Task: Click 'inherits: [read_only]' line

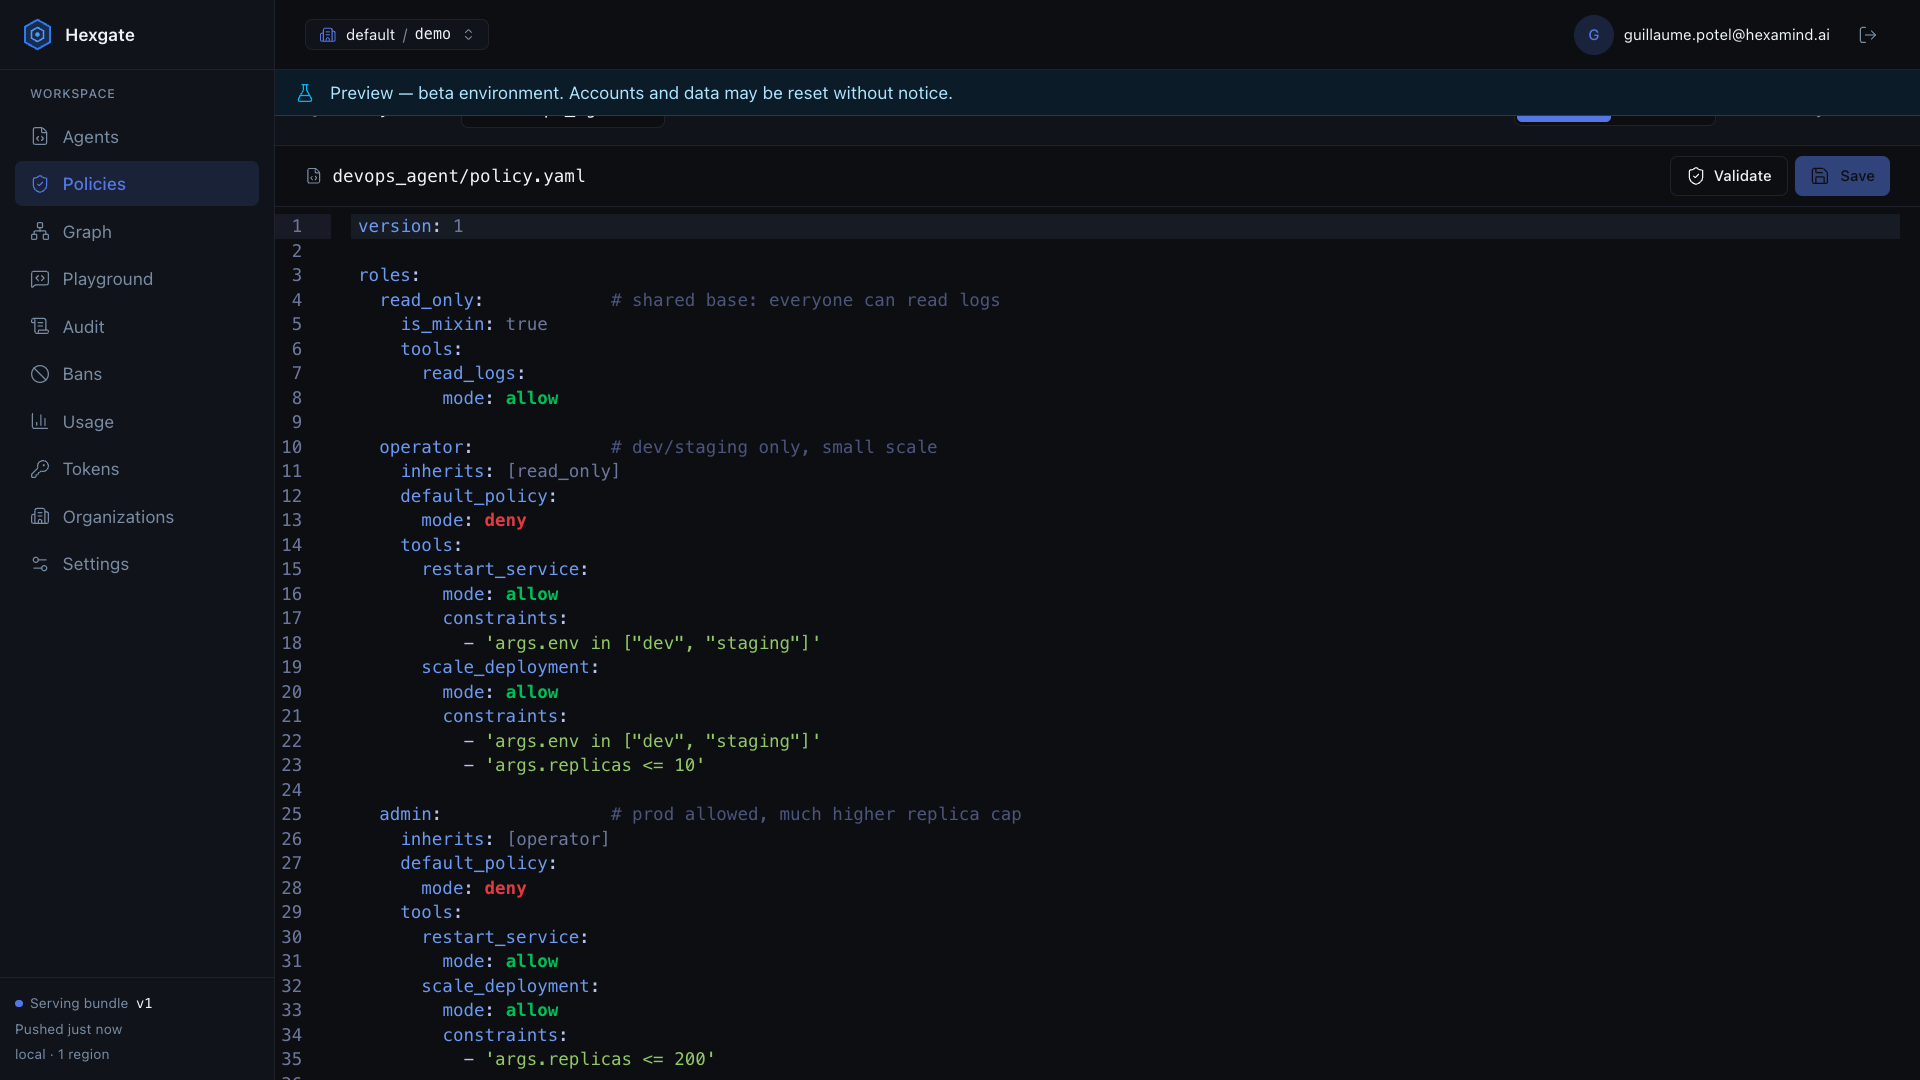Action: [510, 471]
